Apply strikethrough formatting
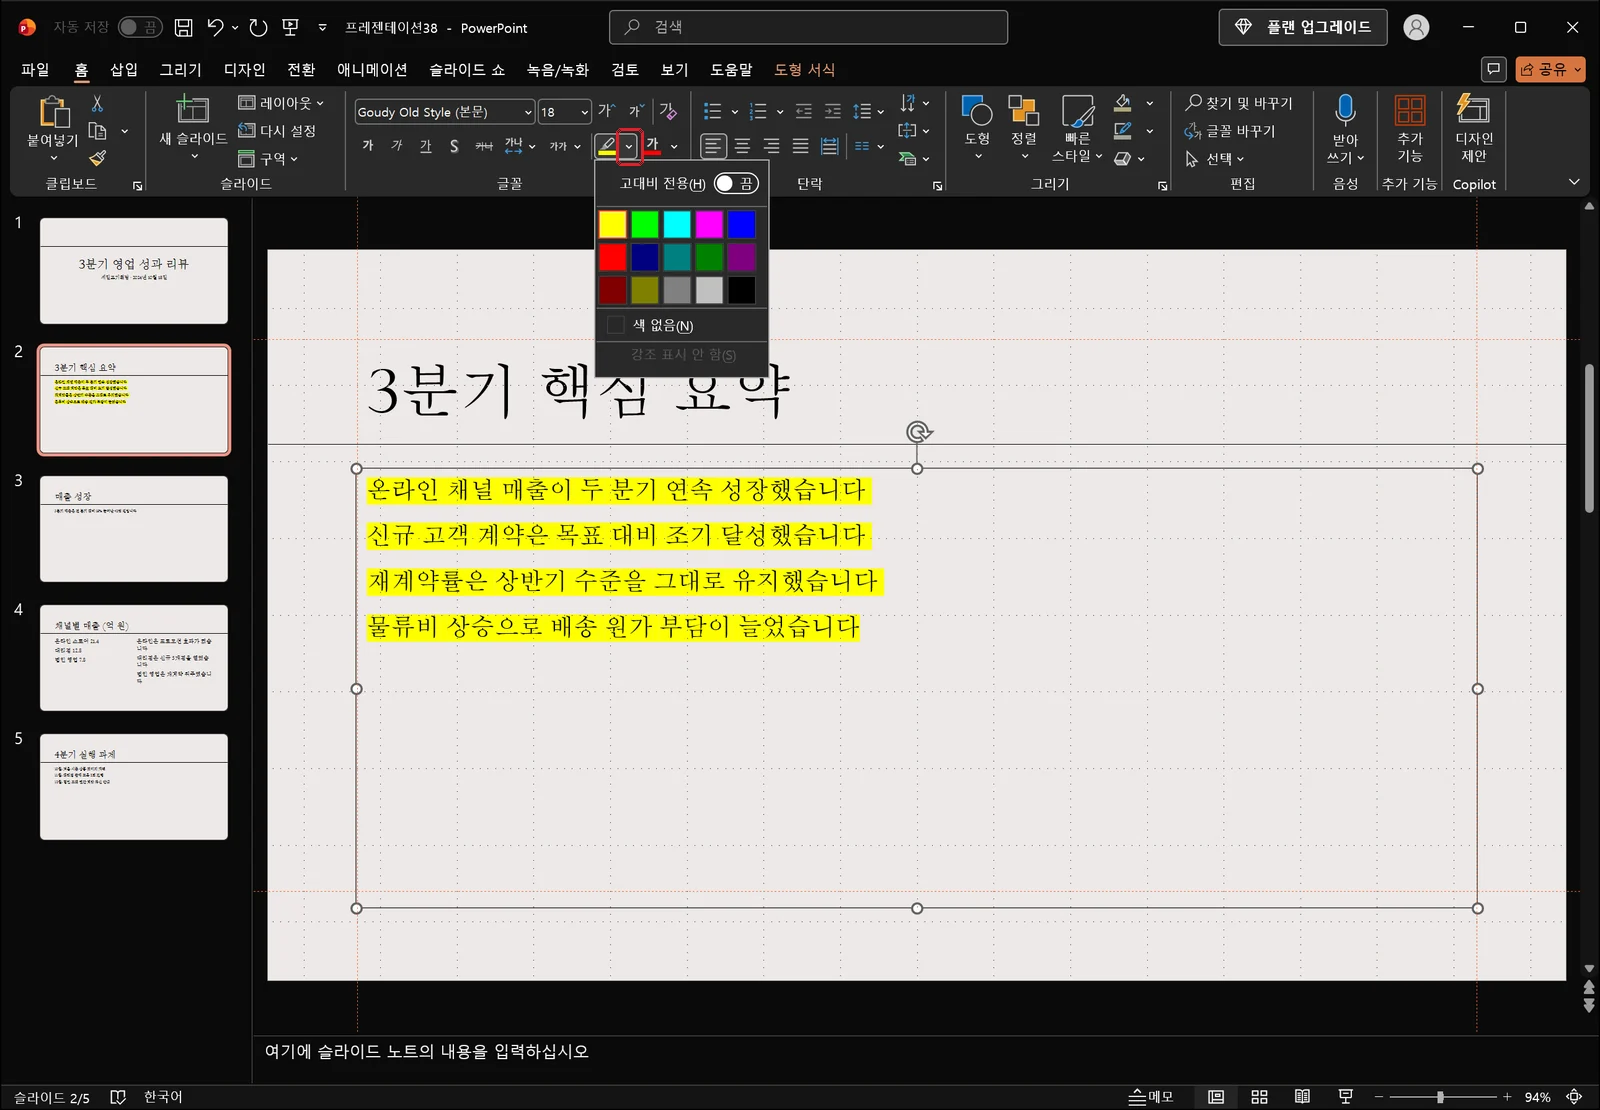Screen dimensions: 1600x1110 pyautogui.click(x=484, y=146)
